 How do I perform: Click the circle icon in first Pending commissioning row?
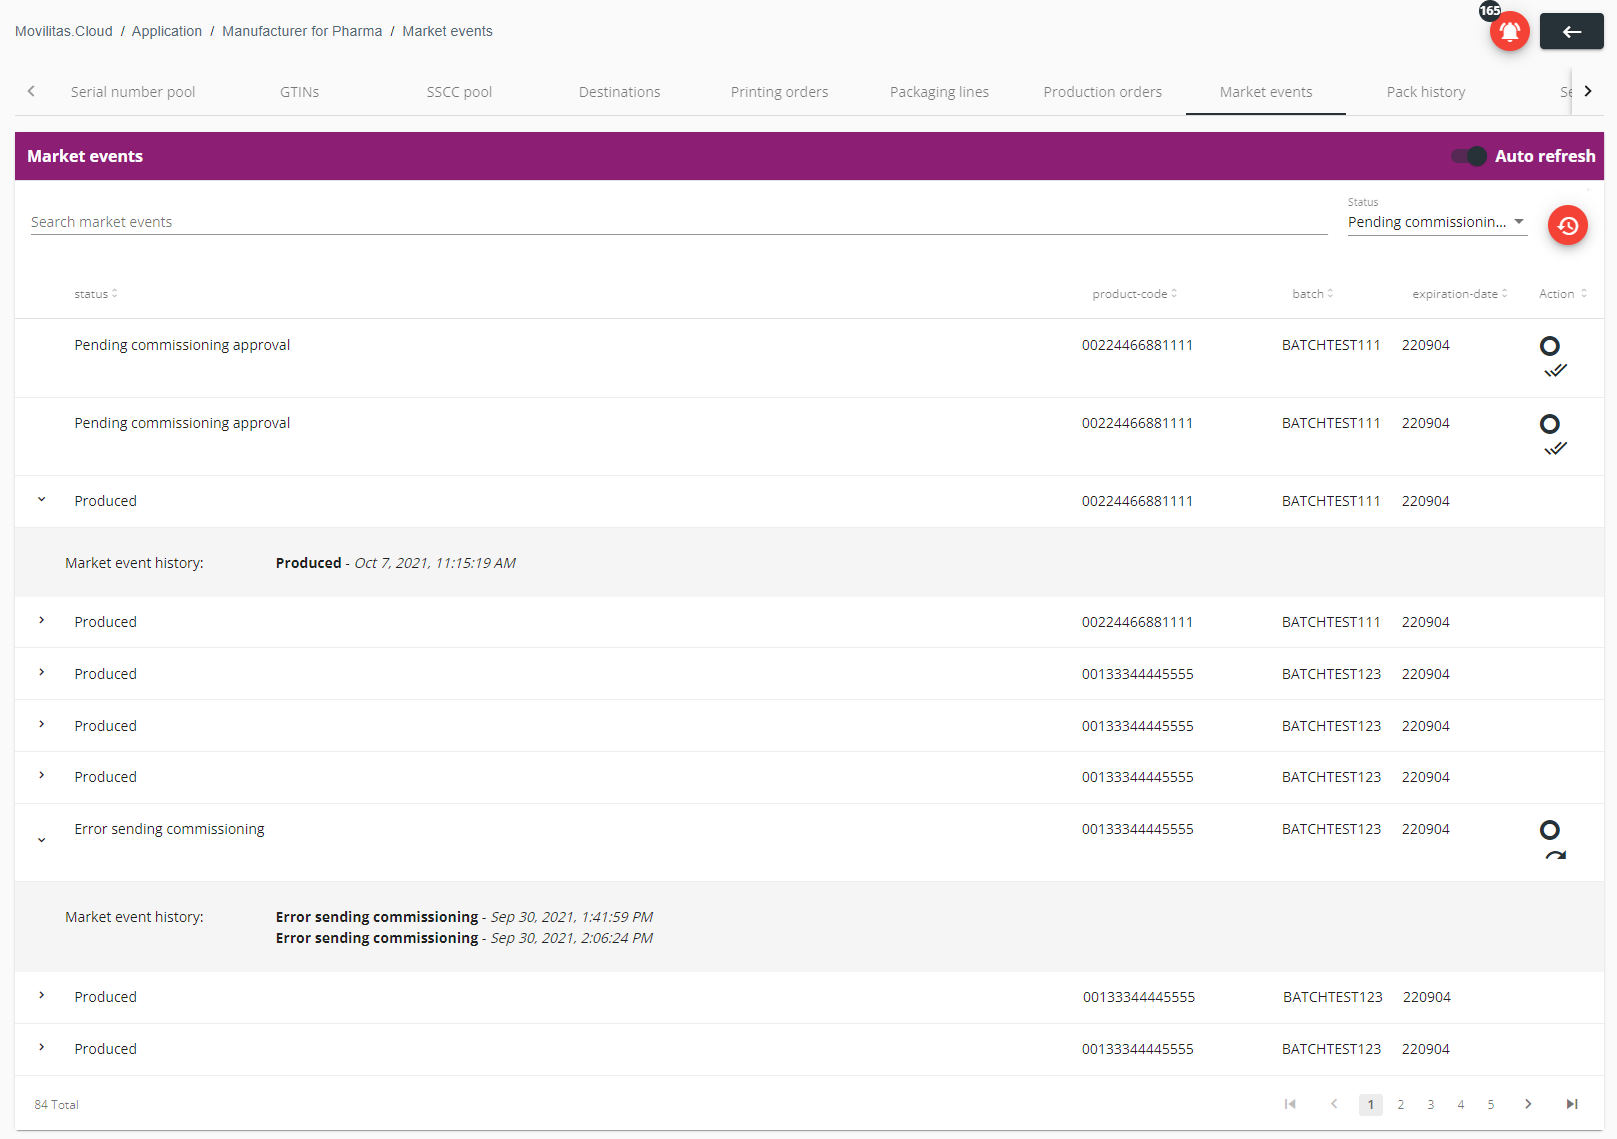pyautogui.click(x=1549, y=346)
